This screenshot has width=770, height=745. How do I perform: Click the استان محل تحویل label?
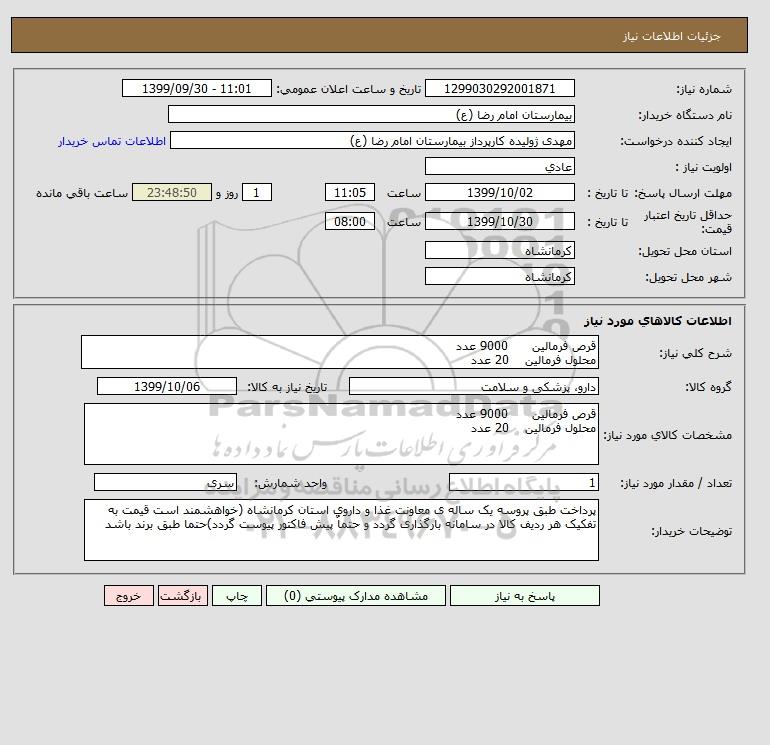(x=685, y=251)
